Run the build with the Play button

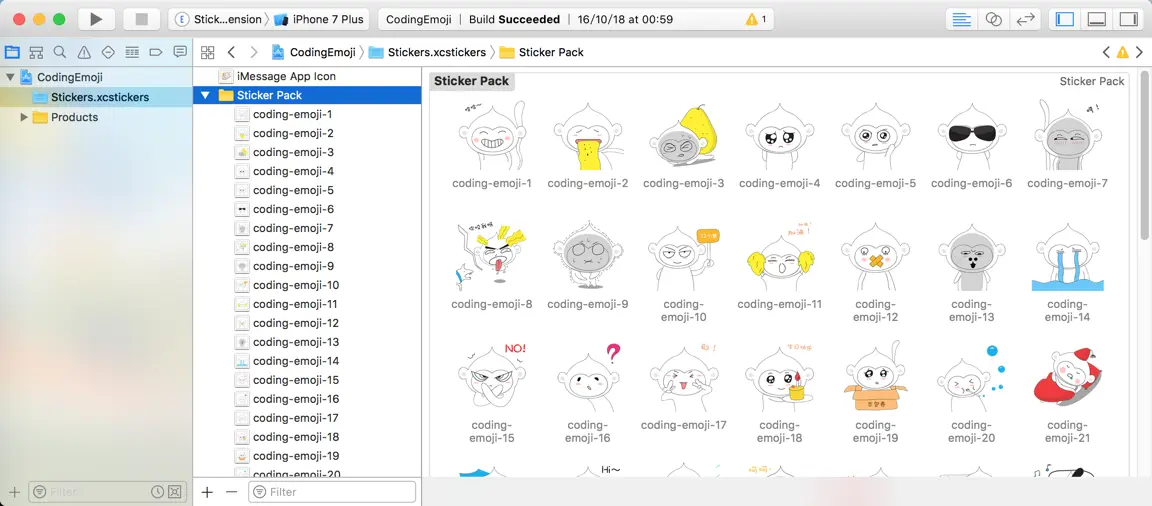(96, 20)
